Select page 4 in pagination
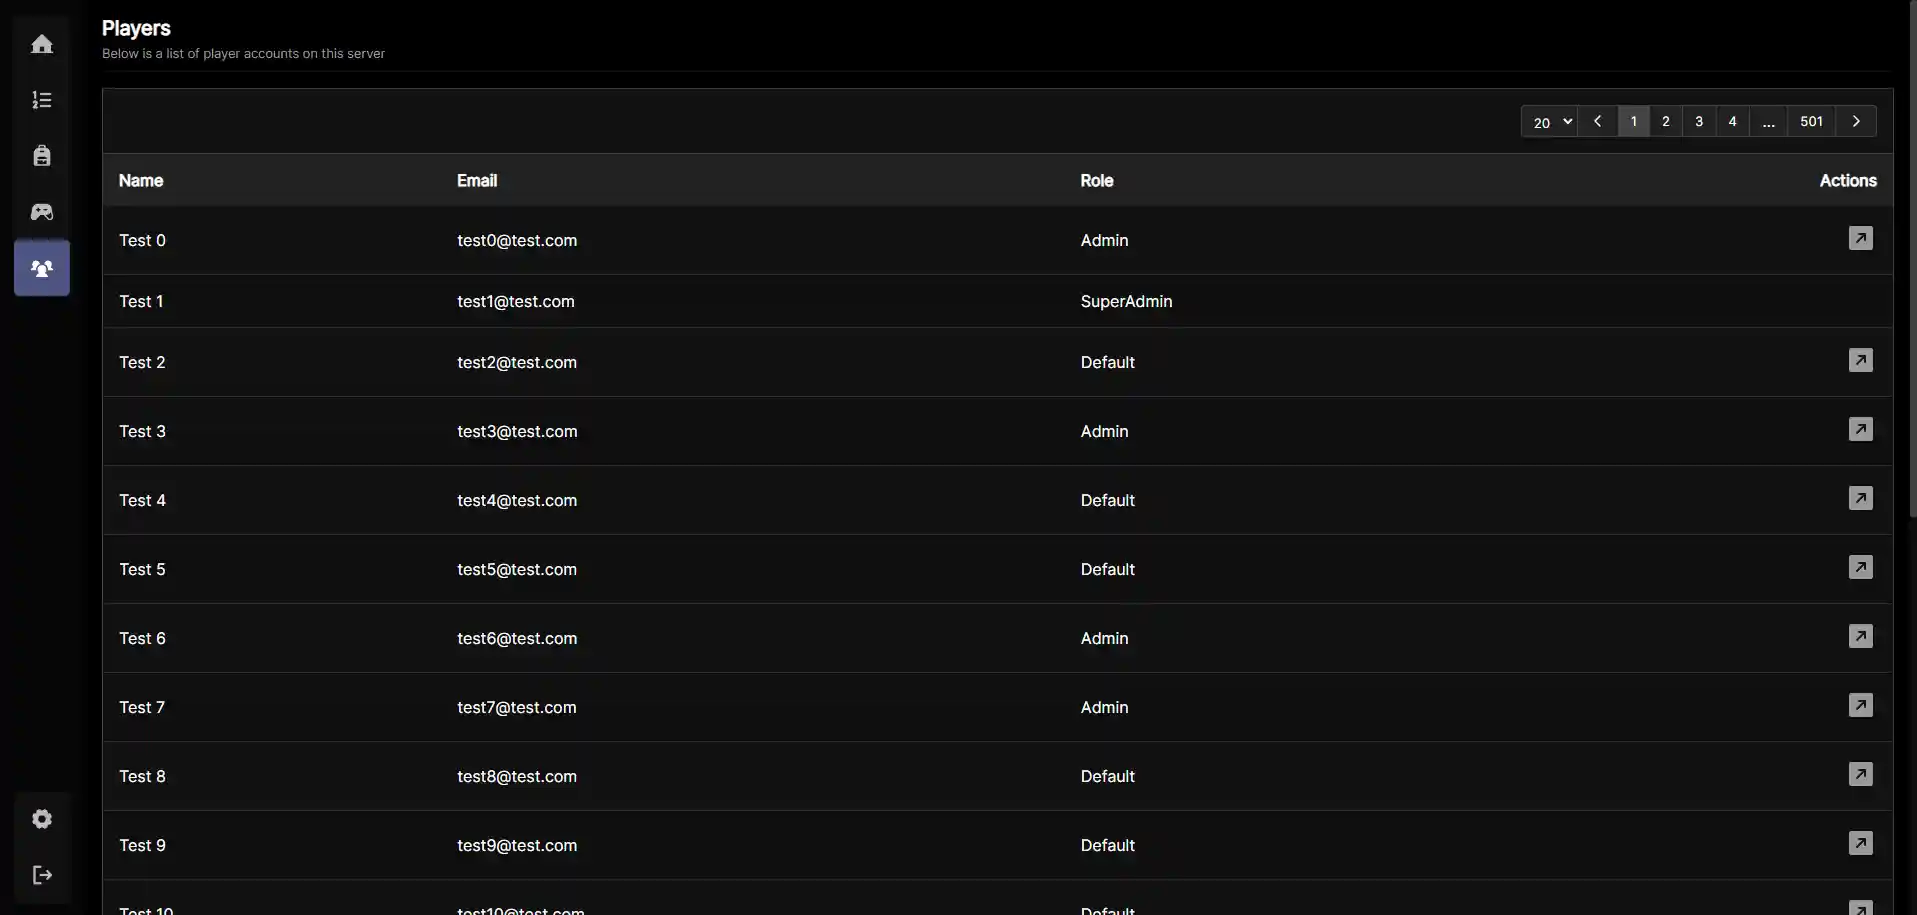The width and height of the screenshot is (1917, 915). pyautogui.click(x=1733, y=122)
